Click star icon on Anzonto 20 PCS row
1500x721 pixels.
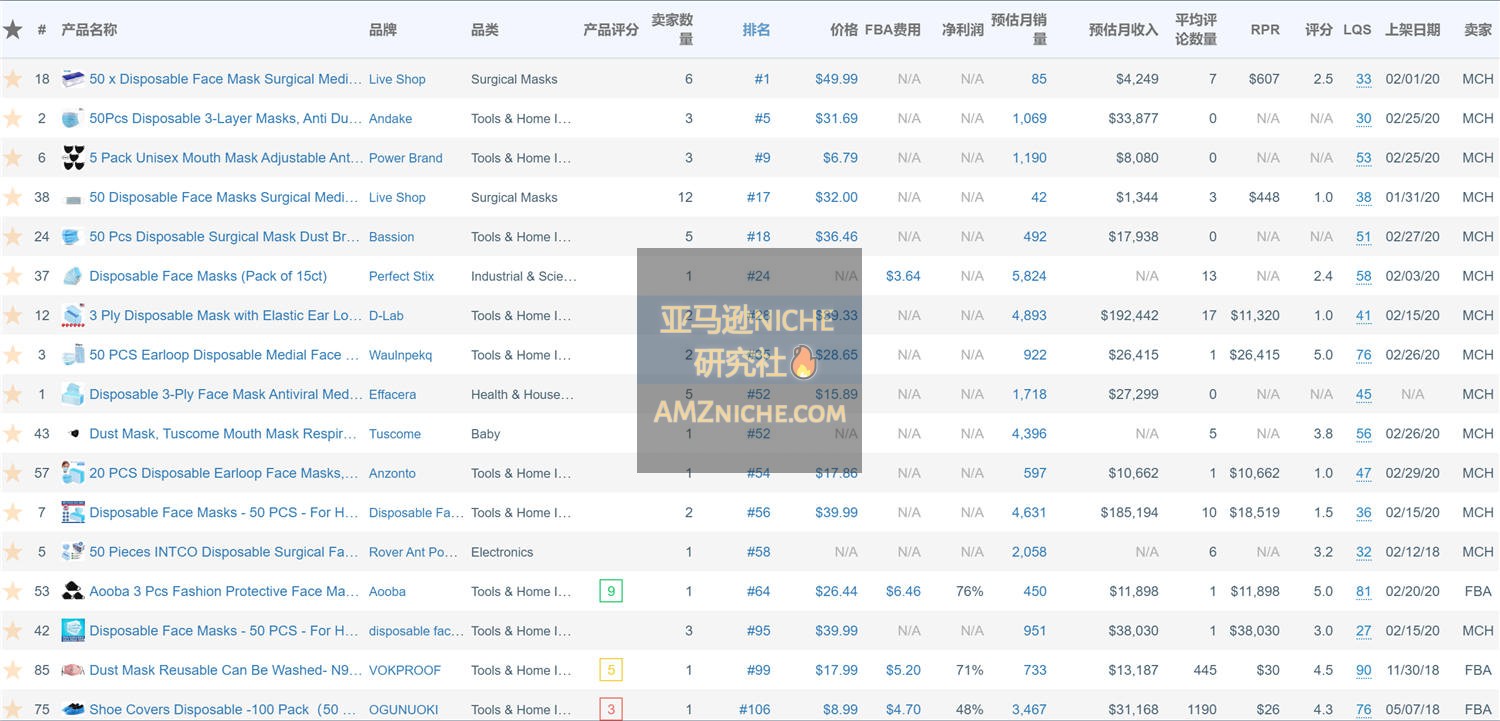tap(12, 473)
